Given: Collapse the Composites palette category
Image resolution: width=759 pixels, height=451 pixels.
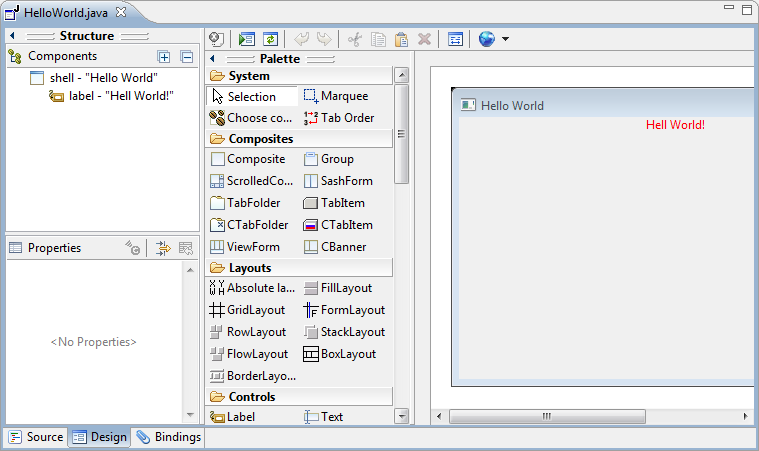Looking at the screenshot, I should click(299, 139).
